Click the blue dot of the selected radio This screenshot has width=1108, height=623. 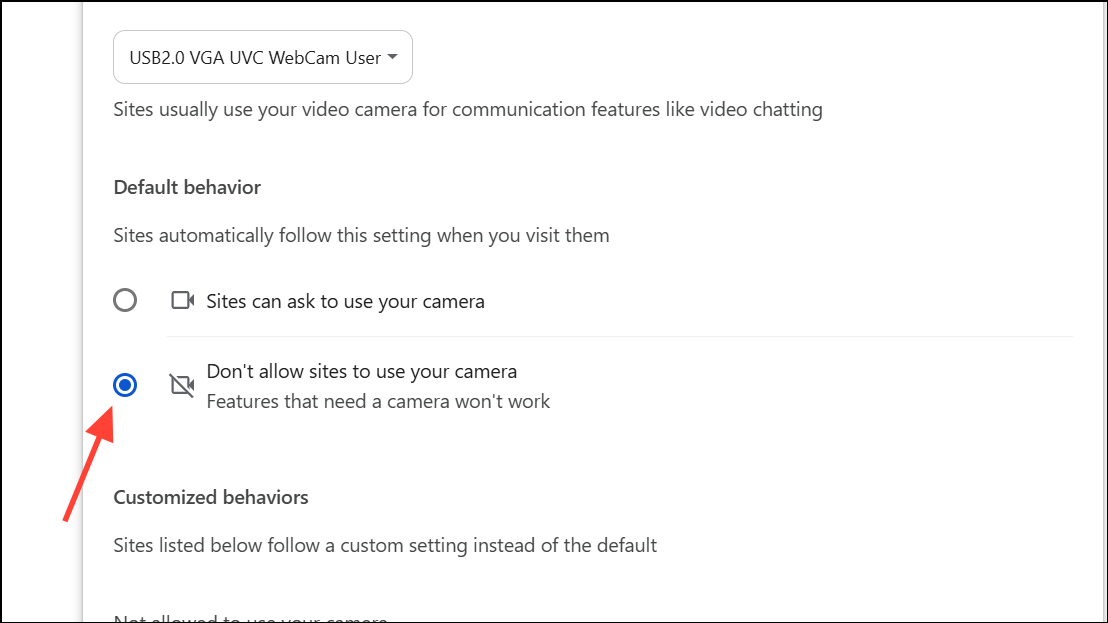125,385
